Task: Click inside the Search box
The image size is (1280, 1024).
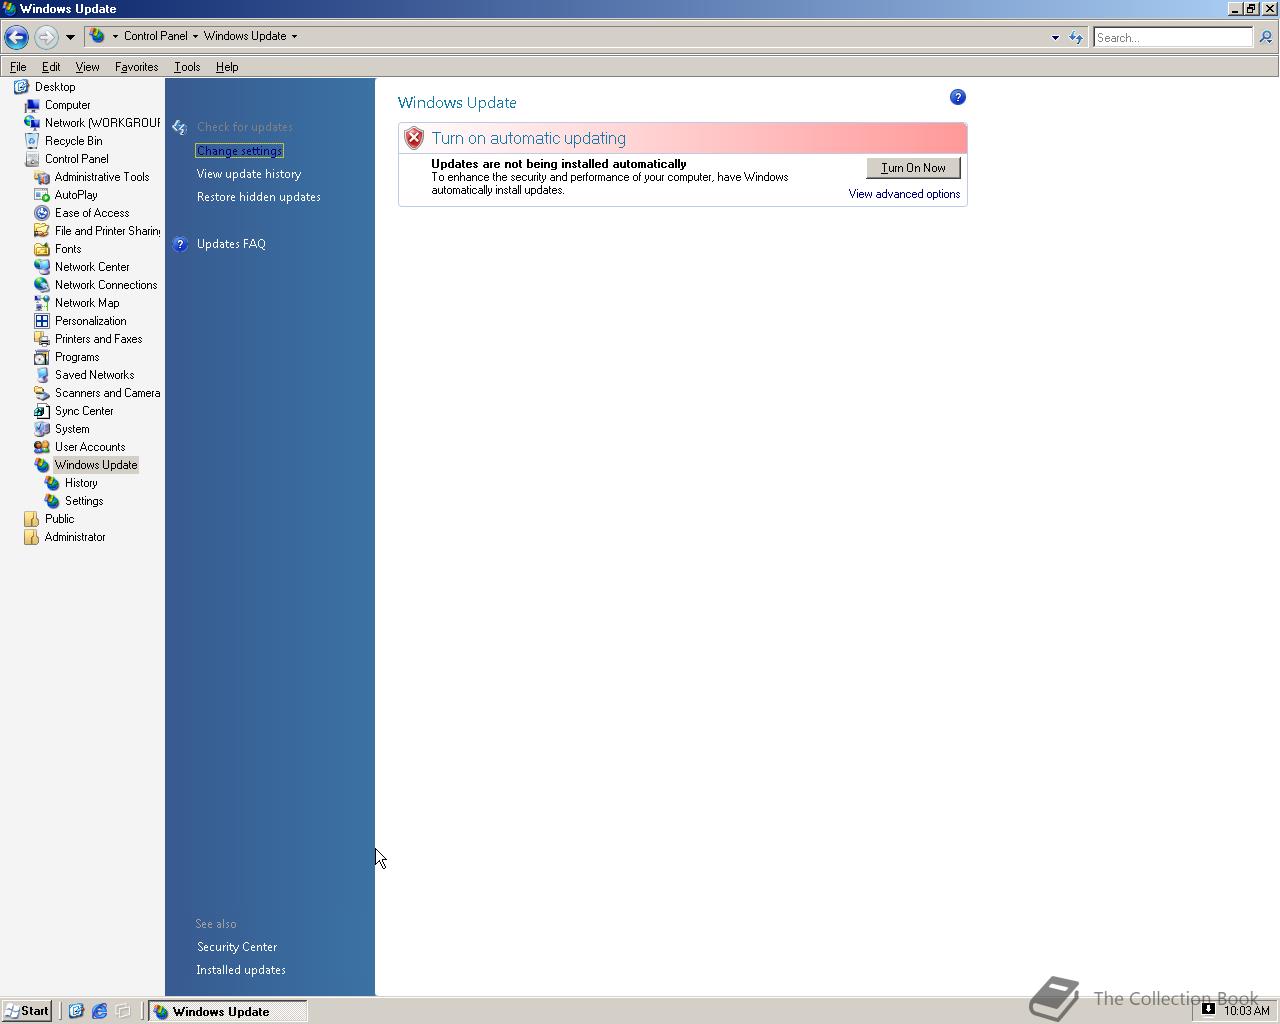Action: point(1172,37)
